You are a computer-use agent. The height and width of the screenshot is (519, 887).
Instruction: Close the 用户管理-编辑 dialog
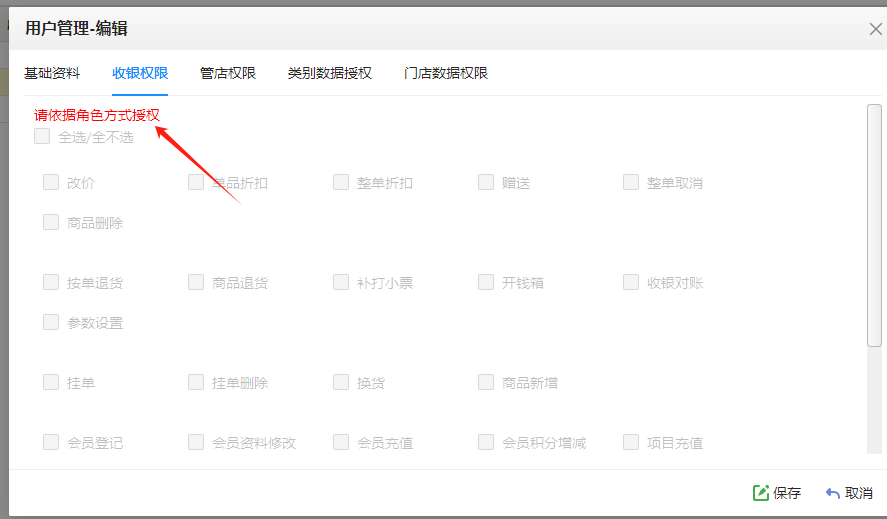pos(875,29)
